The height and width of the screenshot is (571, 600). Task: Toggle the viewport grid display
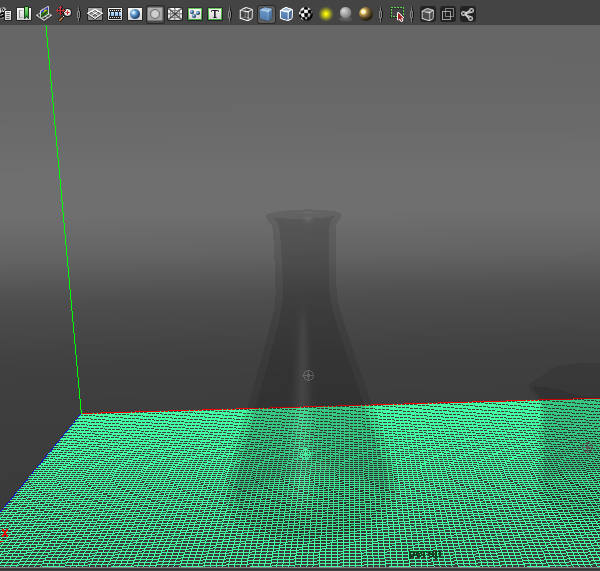tap(95, 14)
